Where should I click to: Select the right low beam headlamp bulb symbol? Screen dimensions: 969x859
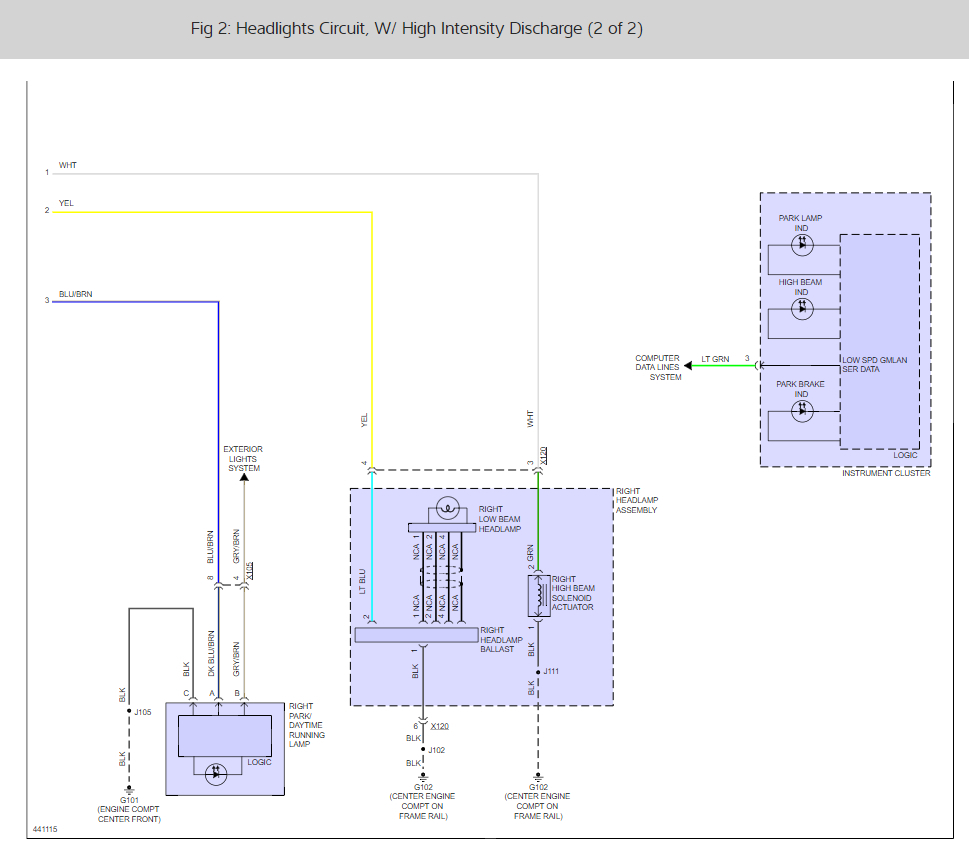[450, 508]
